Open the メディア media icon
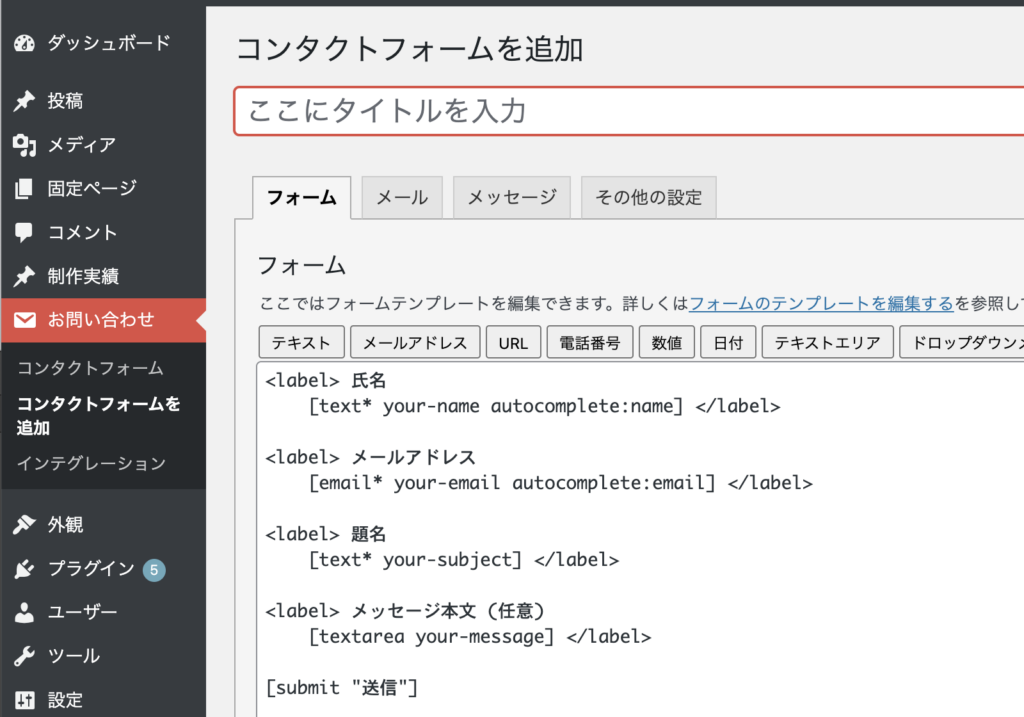This screenshot has width=1024, height=717. (x=24, y=145)
